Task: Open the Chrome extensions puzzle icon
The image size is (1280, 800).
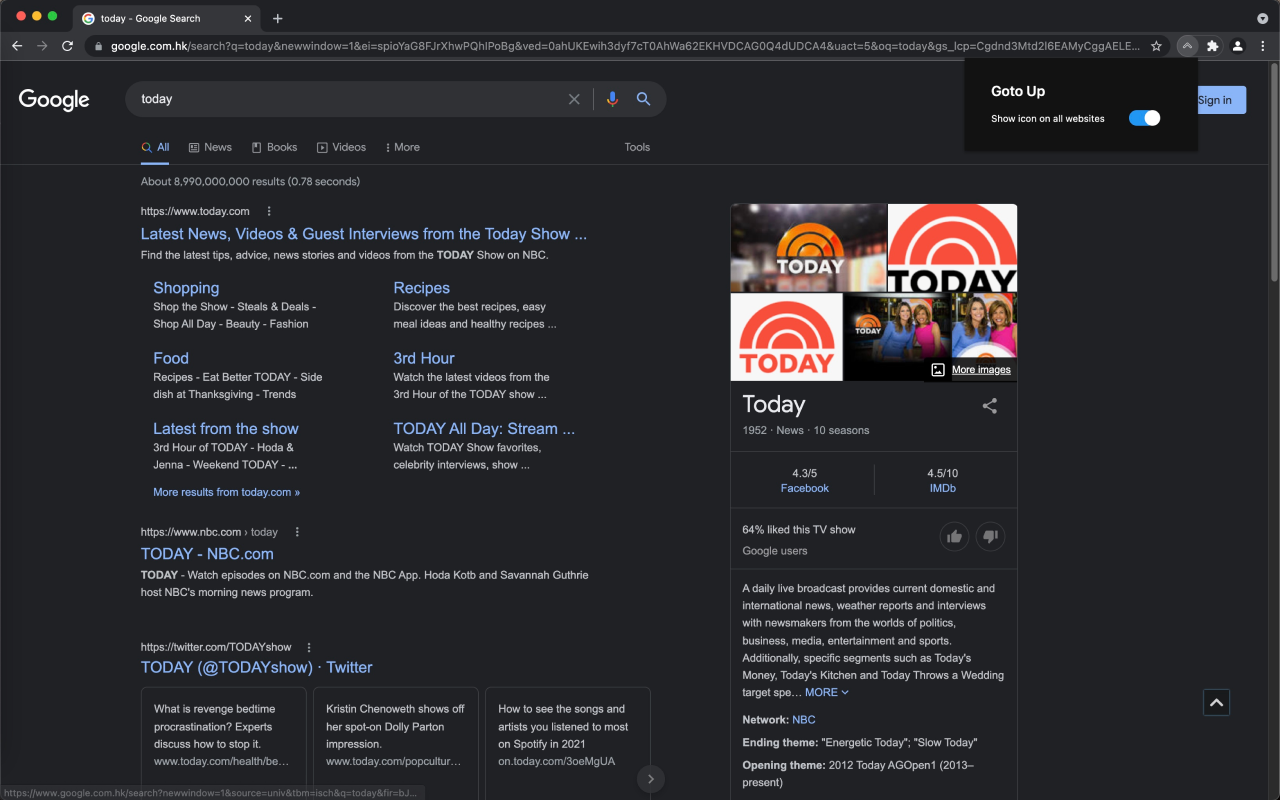Action: 1211,45
